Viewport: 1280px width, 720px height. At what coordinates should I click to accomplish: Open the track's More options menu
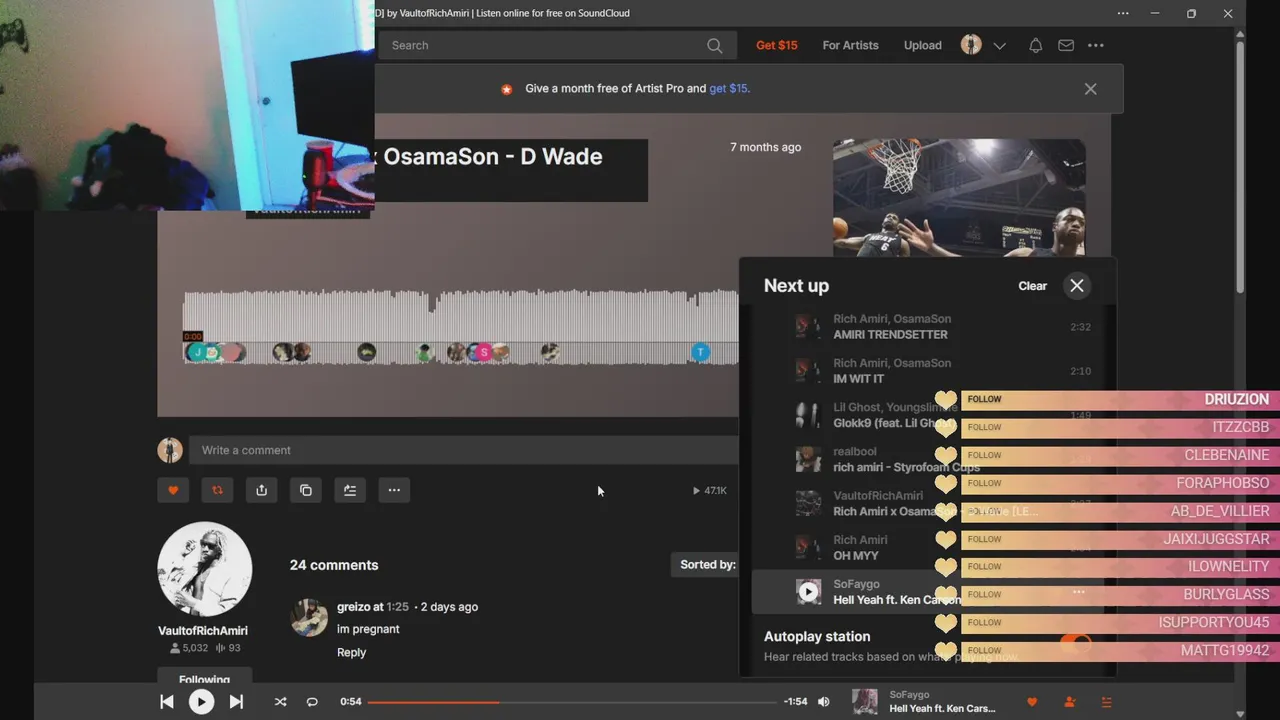(x=394, y=490)
